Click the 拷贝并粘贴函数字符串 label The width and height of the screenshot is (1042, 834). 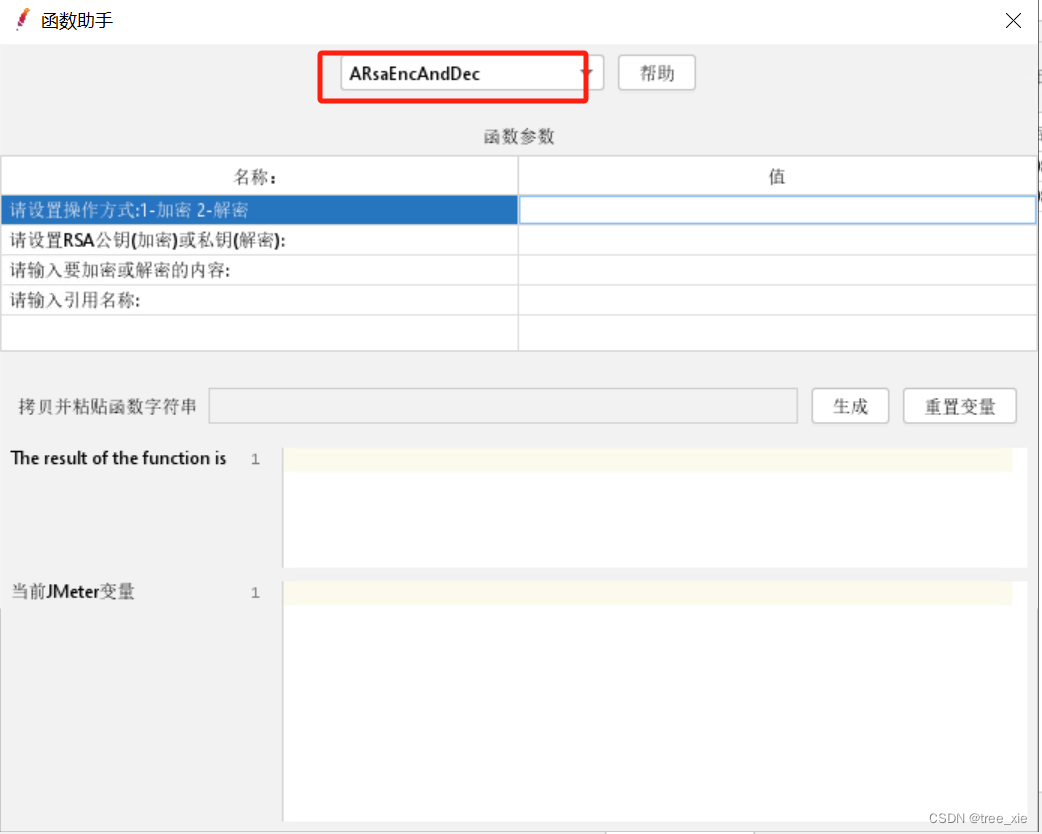(107, 406)
